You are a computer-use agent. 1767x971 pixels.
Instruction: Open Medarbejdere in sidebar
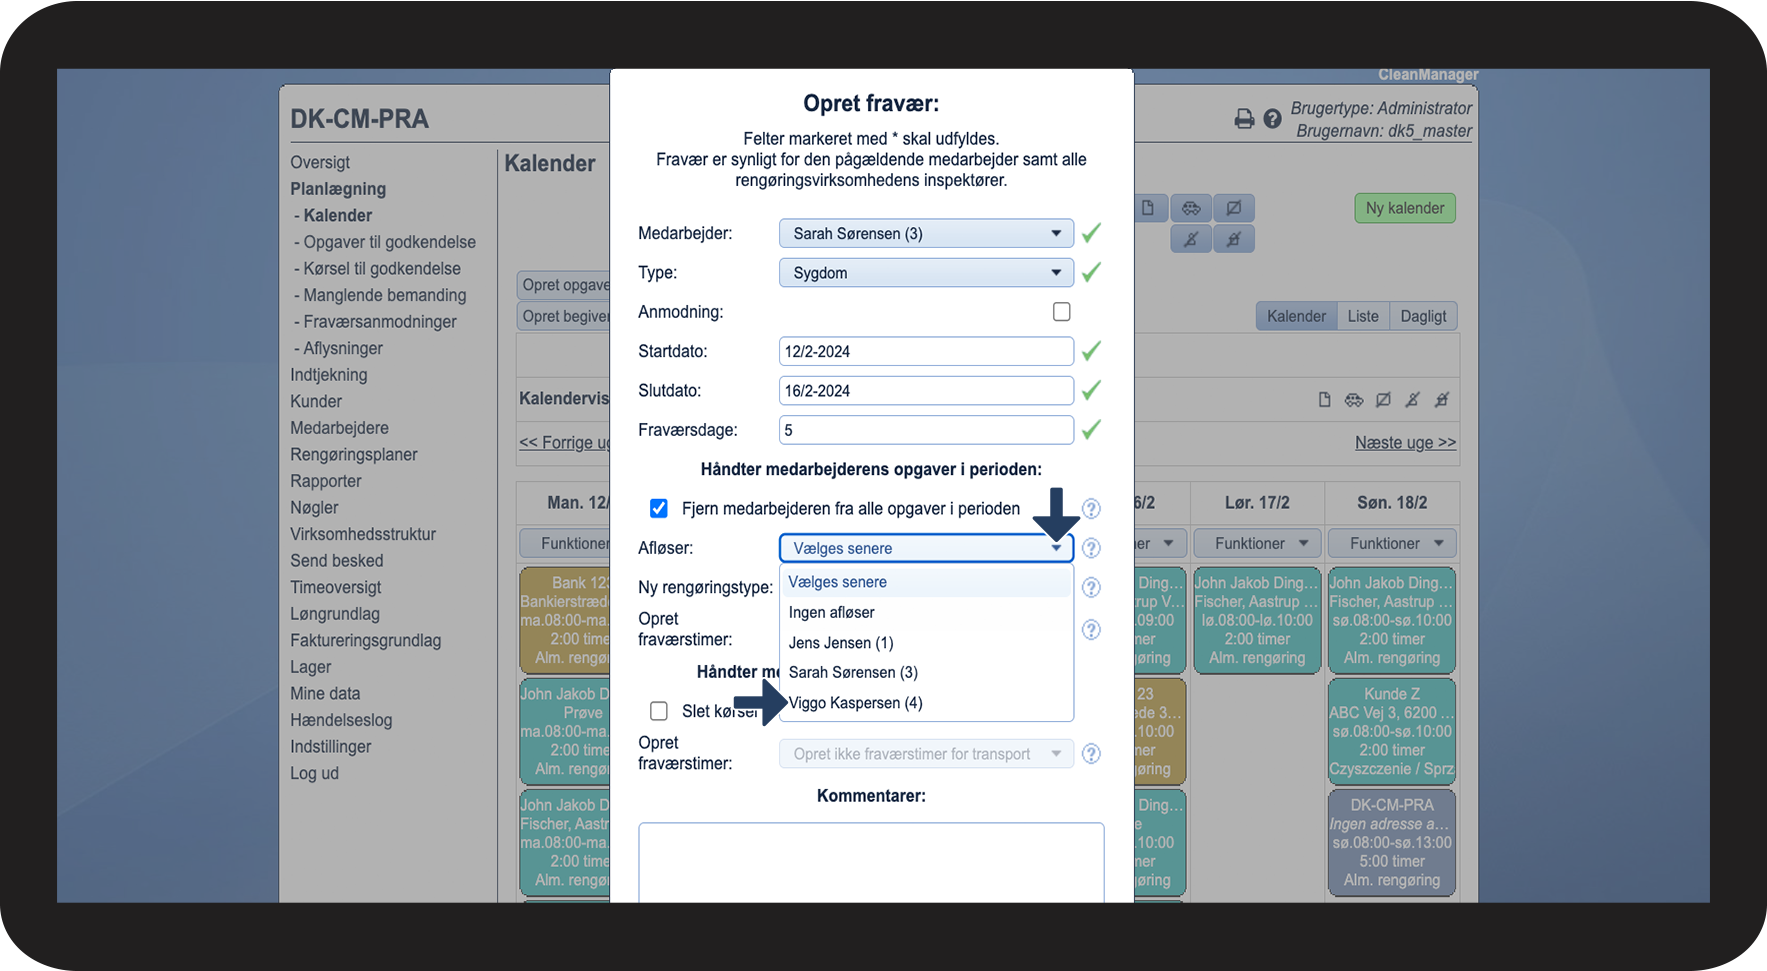[339, 428]
